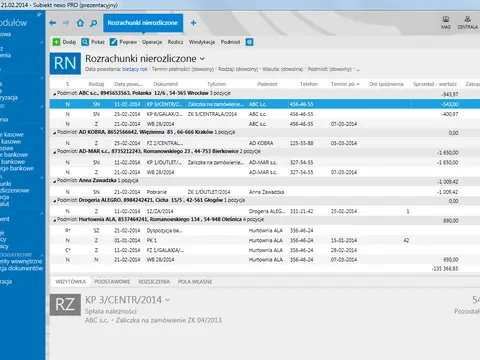This screenshot has height=360, width=480.
Task: Pin the modules sidebar with pin icon
Action: [39, 14]
